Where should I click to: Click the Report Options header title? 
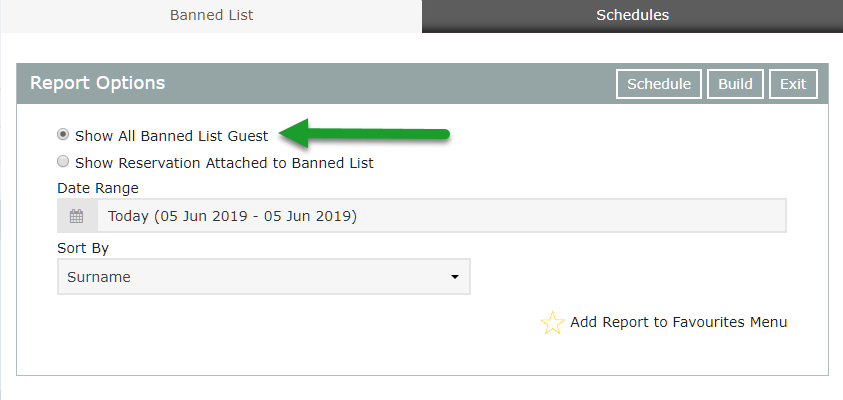click(97, 83)
